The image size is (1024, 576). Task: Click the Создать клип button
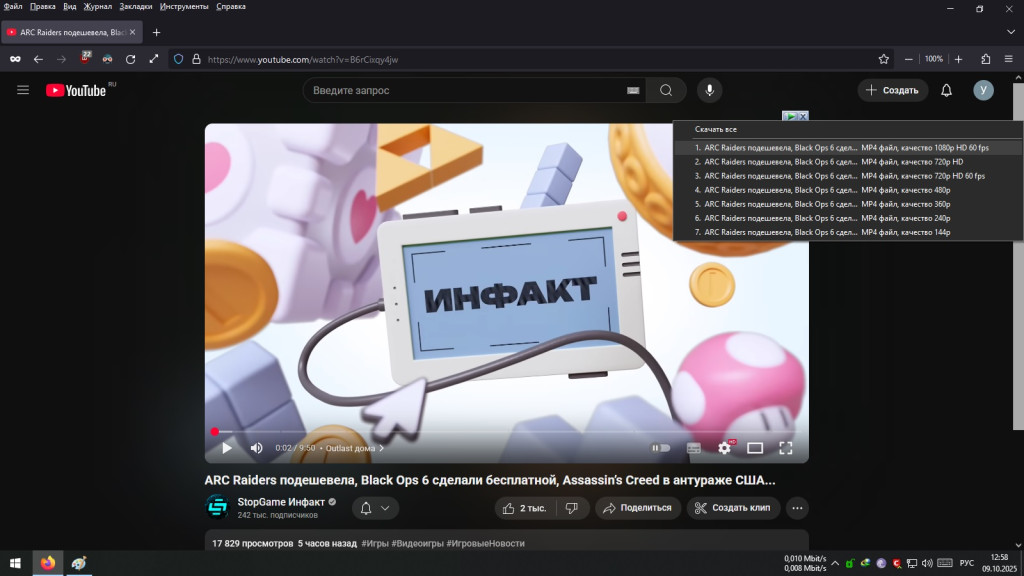click(x=732, y=508)
